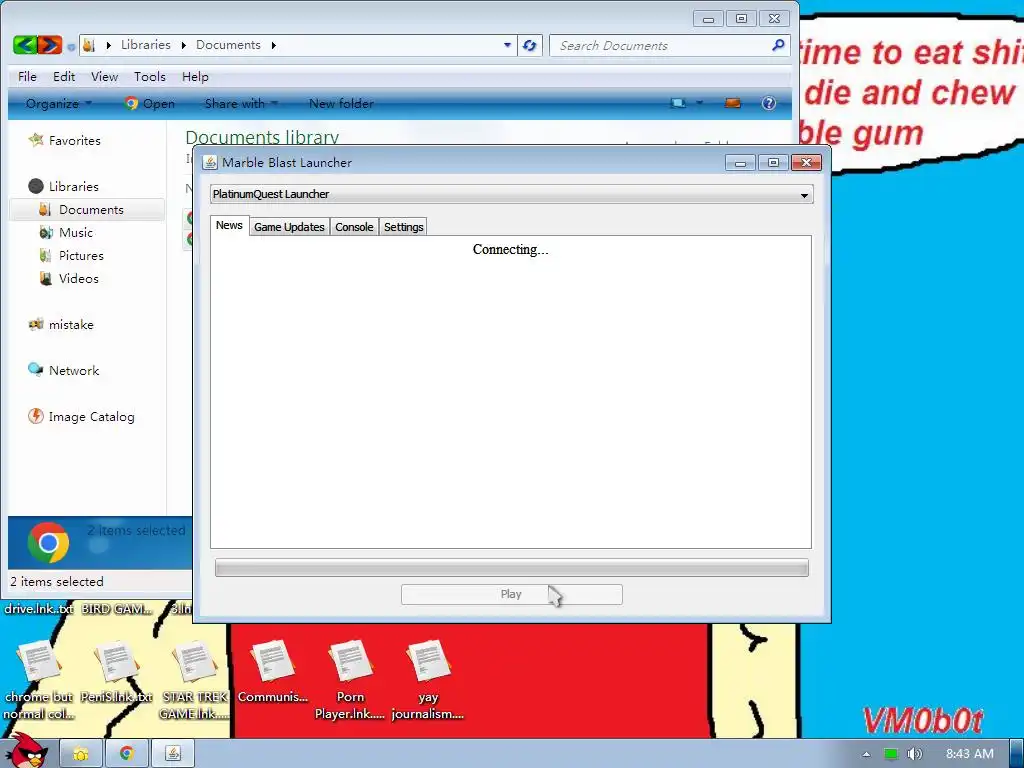
Task: Click the breadcrumb arrow after Documents
Action: 274,45
